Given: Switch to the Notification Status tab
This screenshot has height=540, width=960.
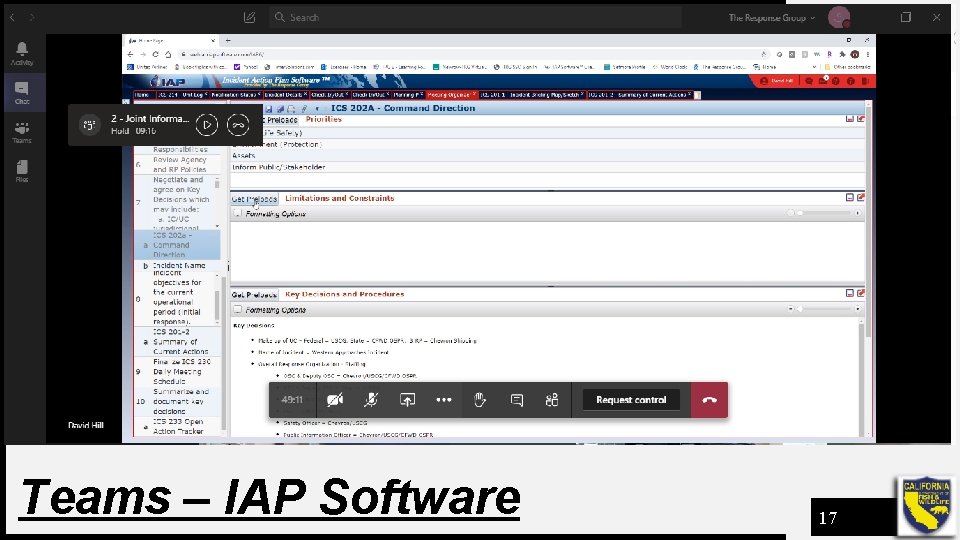Looking at the screenshot, I should tap(236, 95).
